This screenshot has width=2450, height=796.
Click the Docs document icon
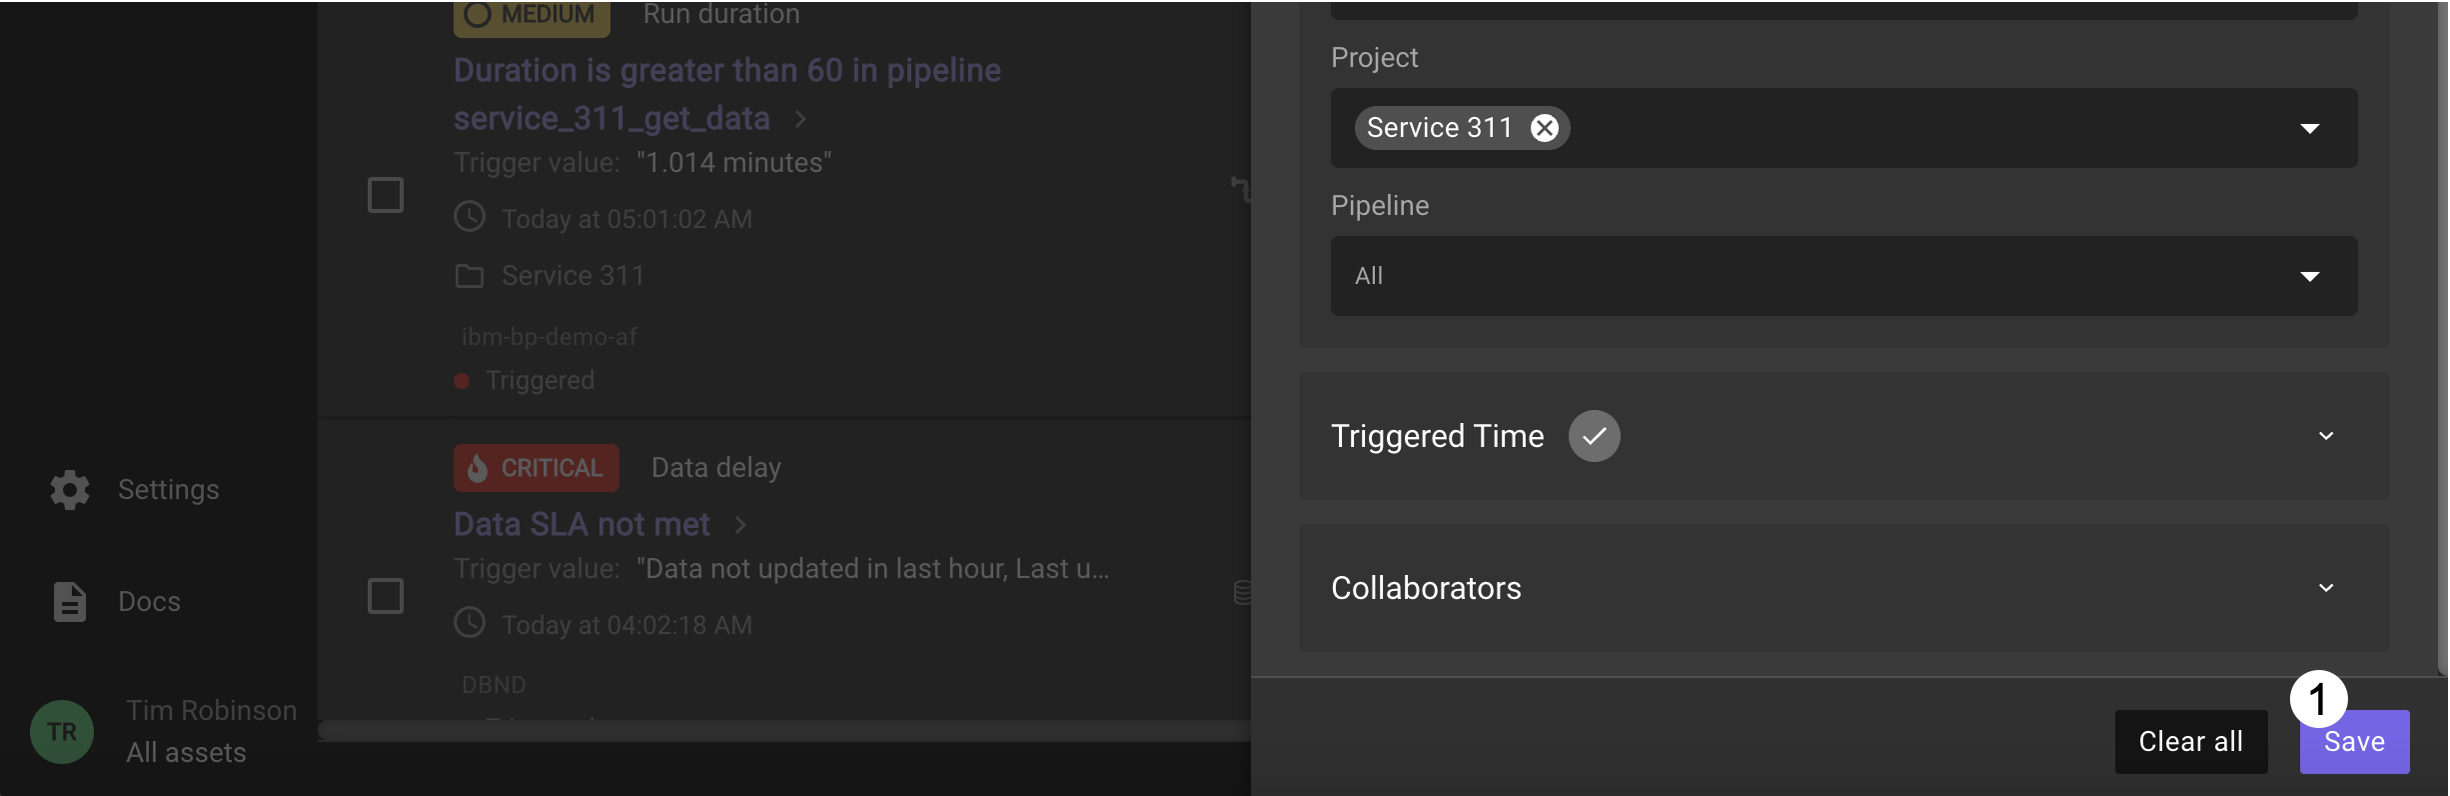(70, 602)
